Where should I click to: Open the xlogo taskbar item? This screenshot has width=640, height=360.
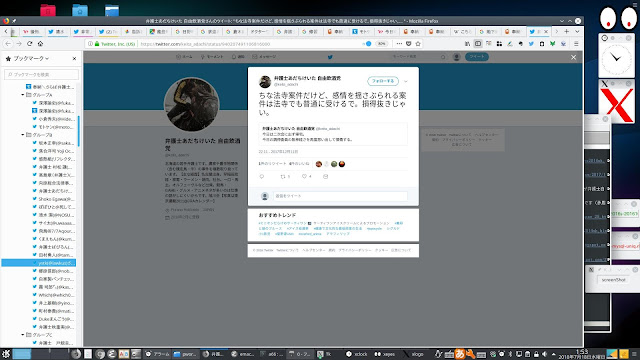pyautogui.click(x=413, y=354)
